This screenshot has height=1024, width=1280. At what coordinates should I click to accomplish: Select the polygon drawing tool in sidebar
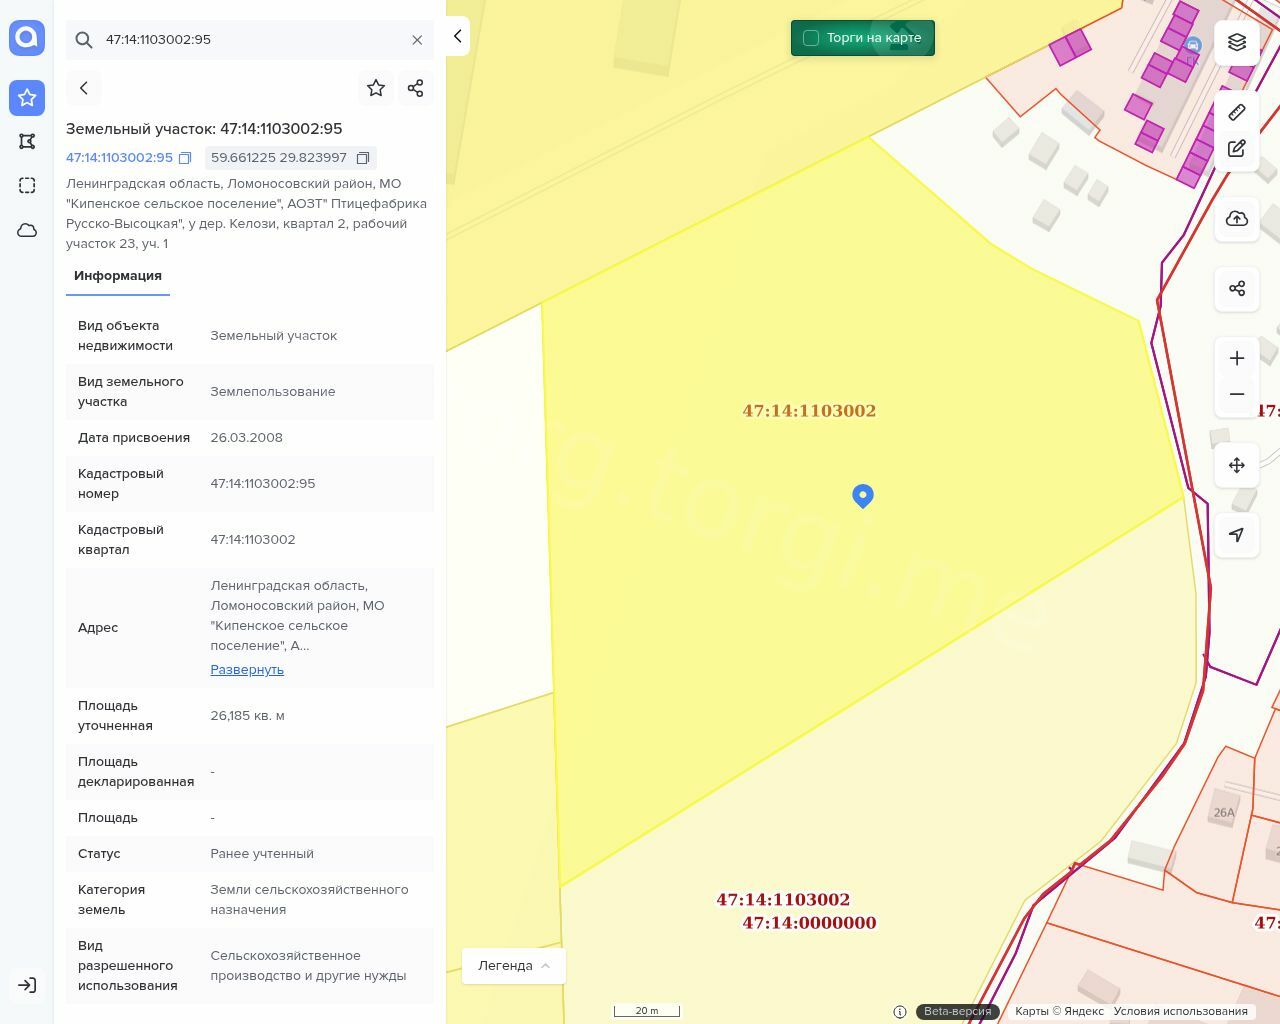[27, 142]
